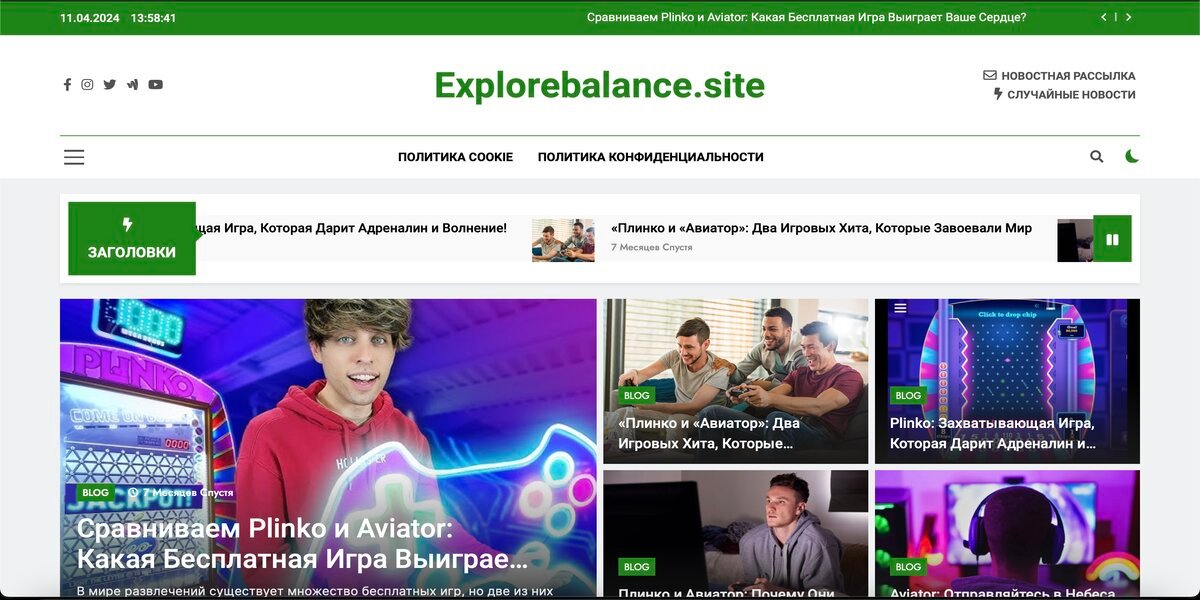Click the site search icon
Screen dimensions: 1200x600
[x=1097, y=156]
